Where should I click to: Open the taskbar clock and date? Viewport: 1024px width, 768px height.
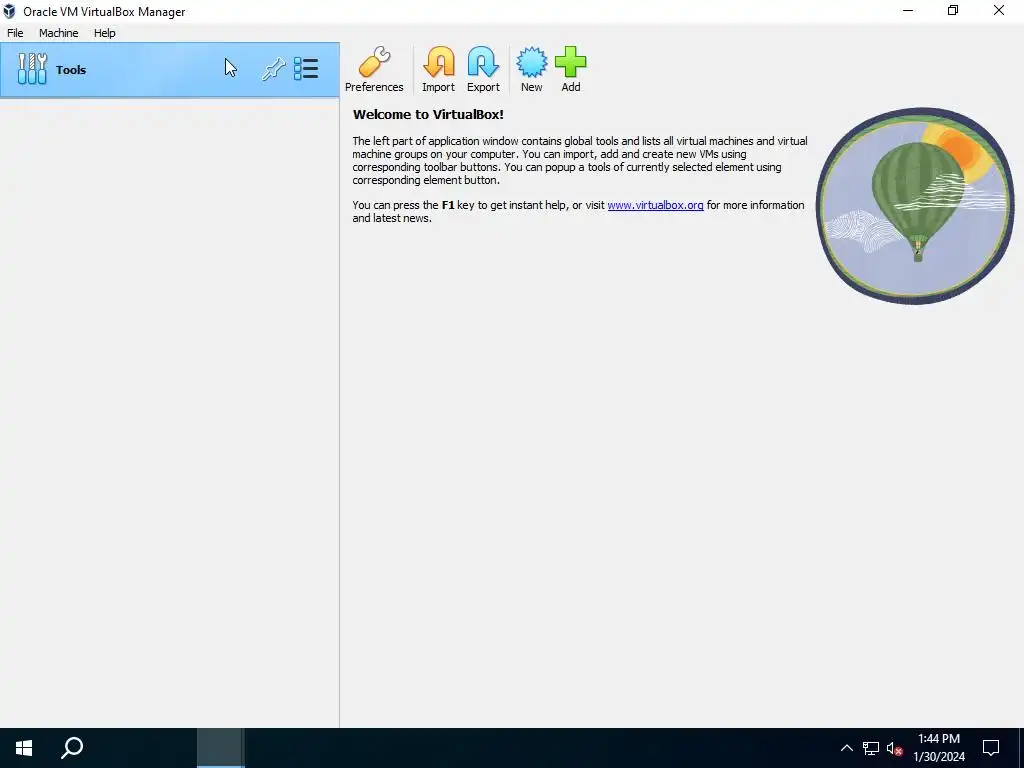click(939, 748)
